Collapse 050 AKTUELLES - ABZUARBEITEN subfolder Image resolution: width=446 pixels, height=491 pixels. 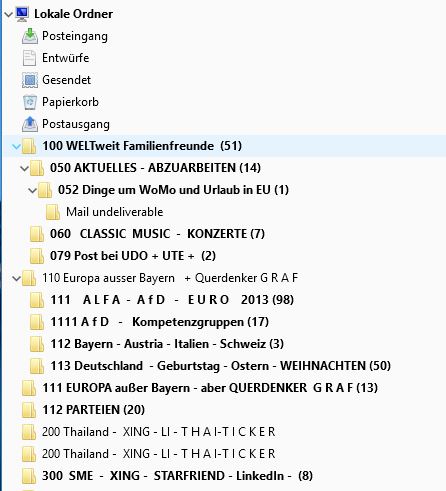tap(24, 168)
